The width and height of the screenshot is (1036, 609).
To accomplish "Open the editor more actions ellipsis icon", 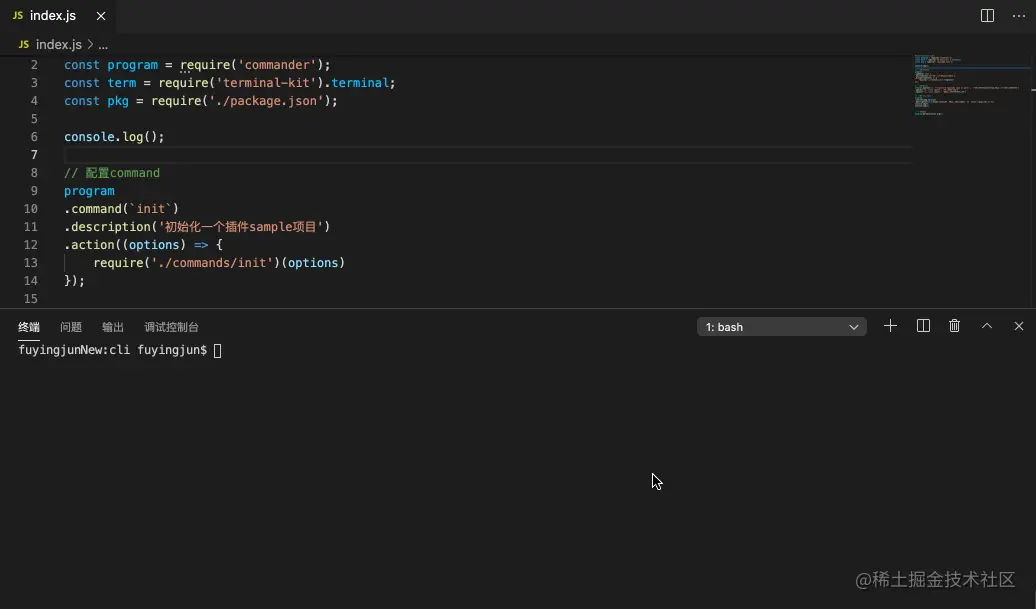I will pyautogui.click(x=1019, y=15).
